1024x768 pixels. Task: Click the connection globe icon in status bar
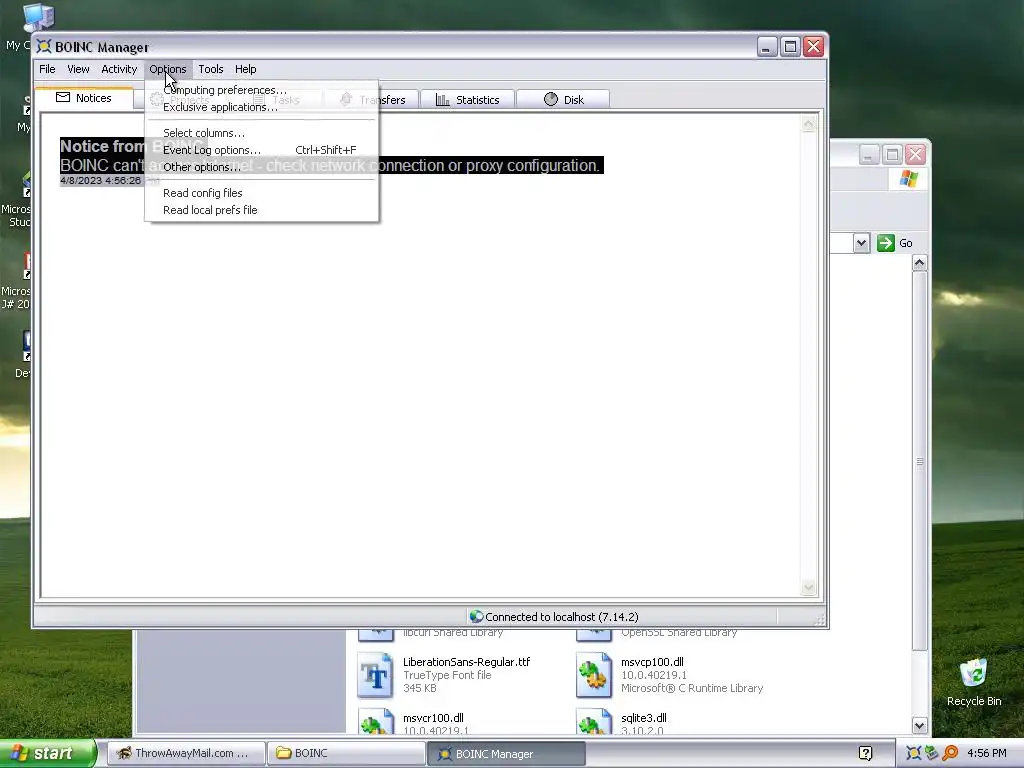476,616
